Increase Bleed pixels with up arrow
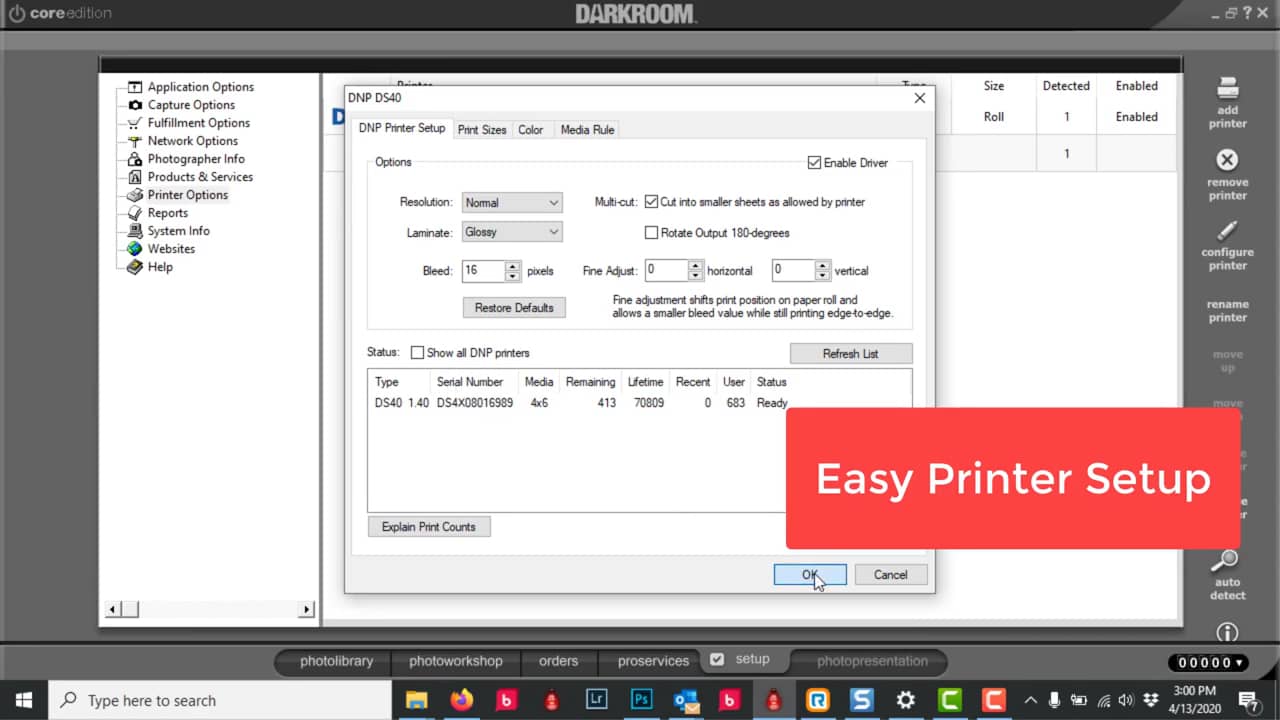The height and width of the screenshot is (720, 1280). coord(513,266)
